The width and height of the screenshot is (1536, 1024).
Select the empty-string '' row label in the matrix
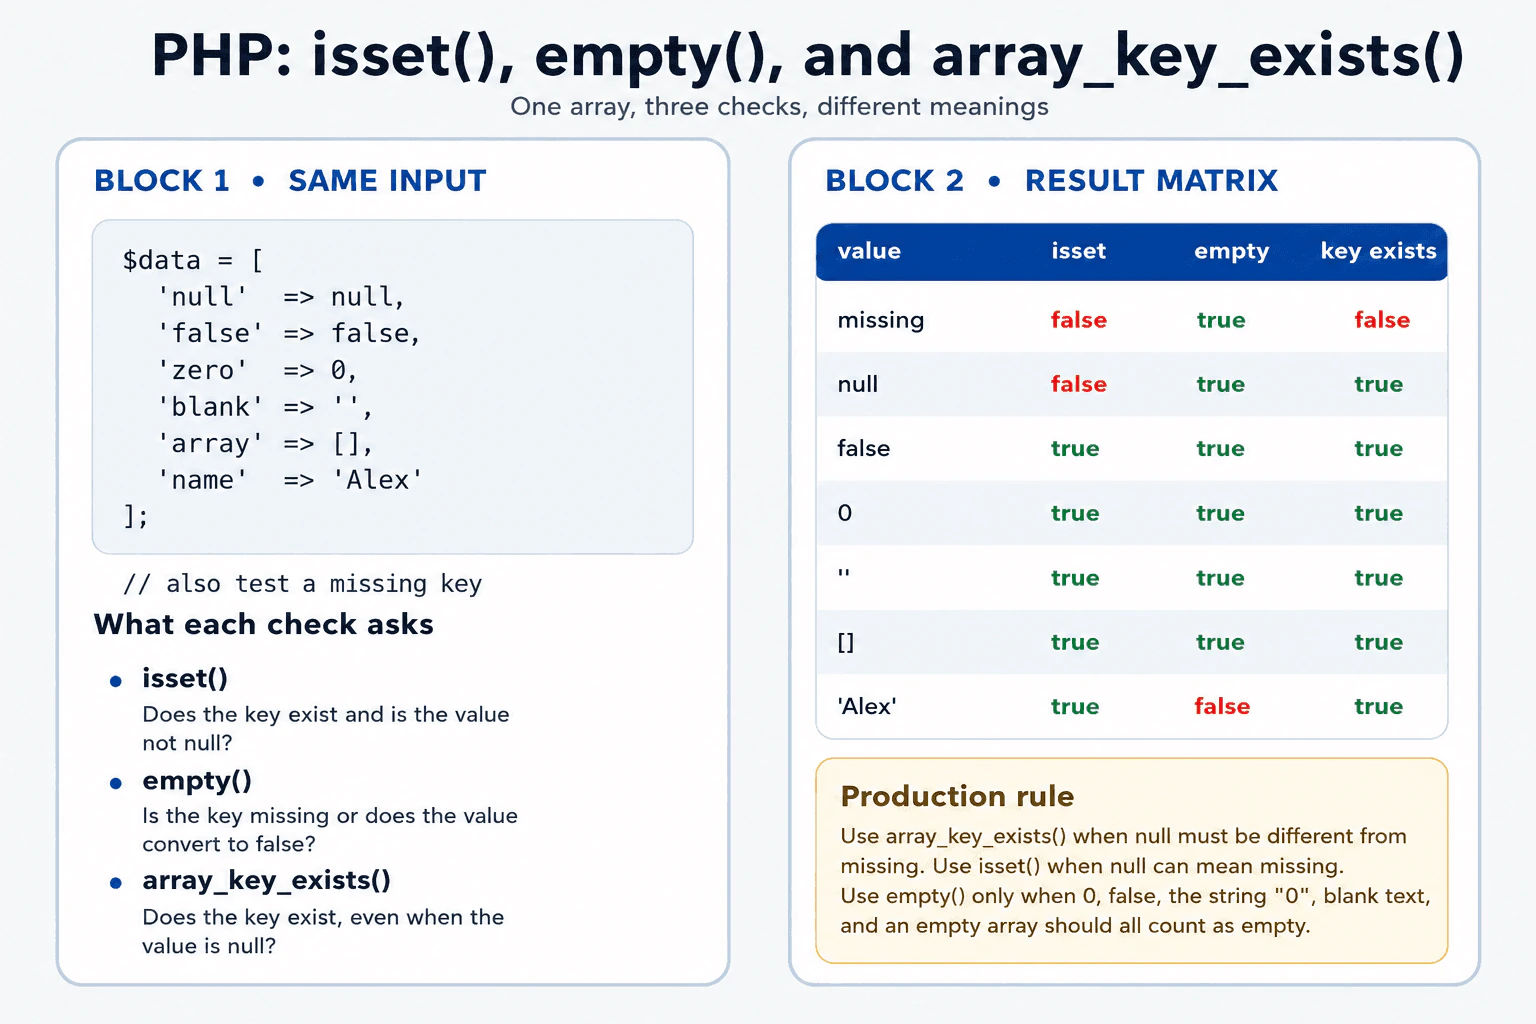click(x=844, y=574)
